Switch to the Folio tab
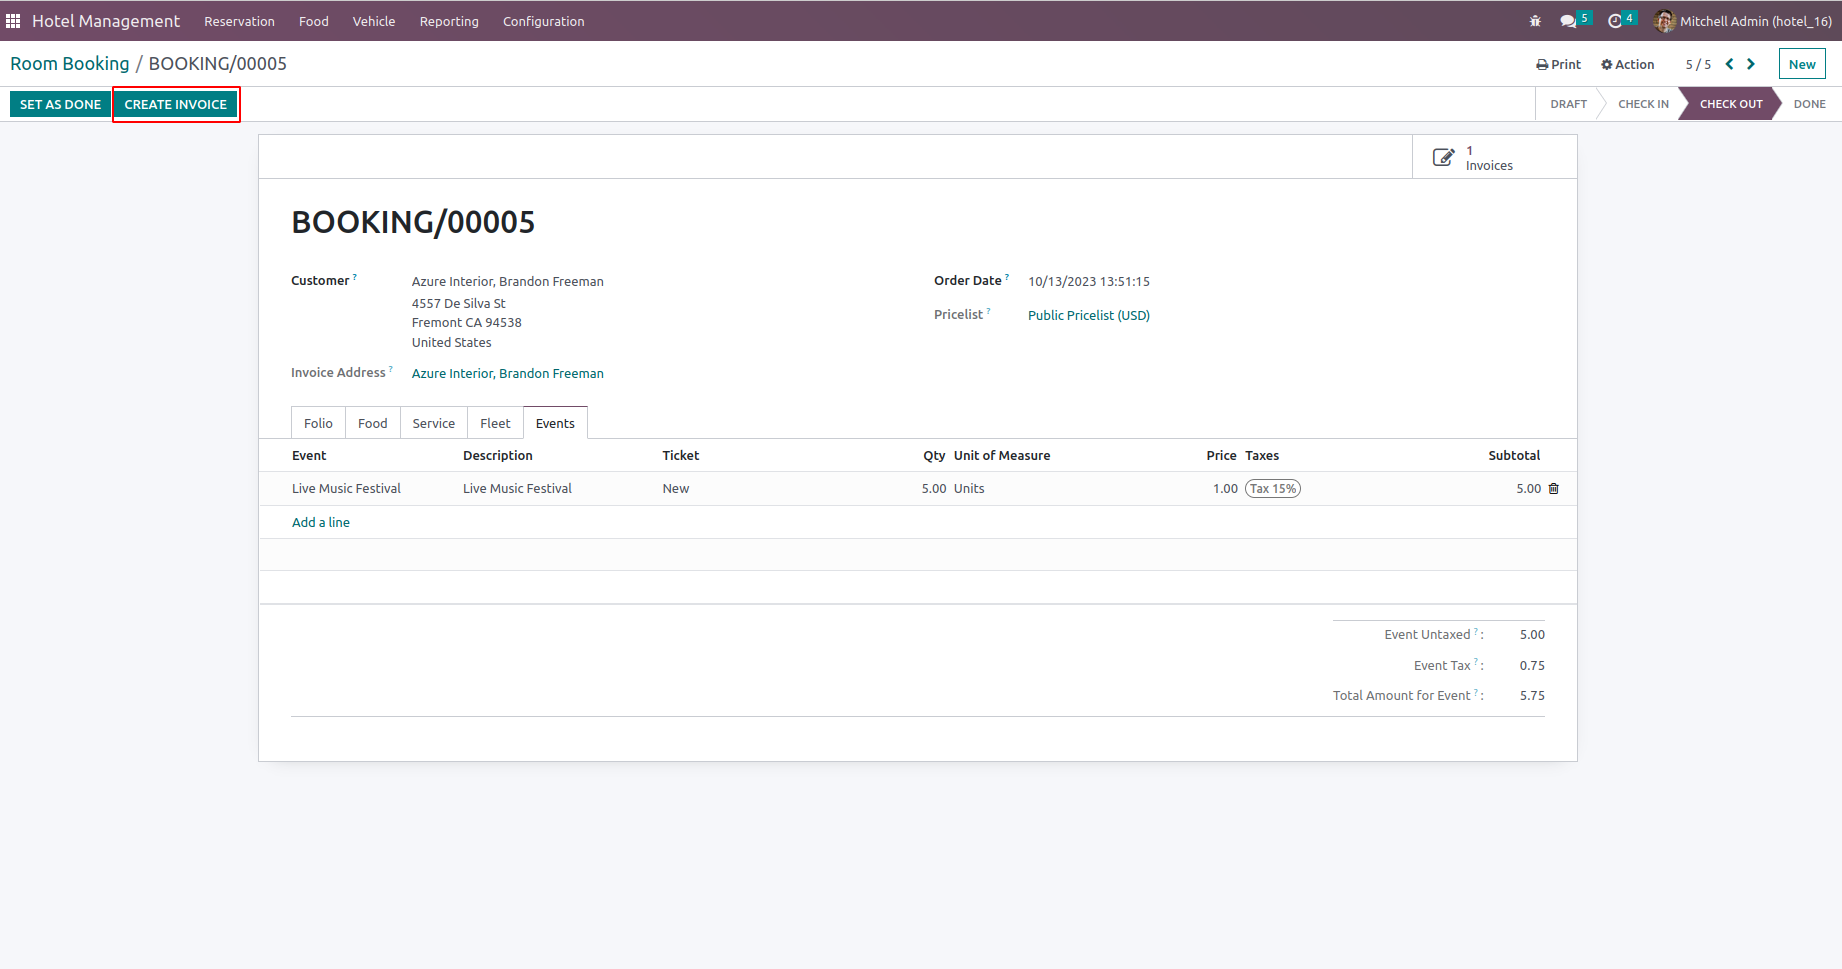Screen dimensions: 1842x969 (318, 423)
